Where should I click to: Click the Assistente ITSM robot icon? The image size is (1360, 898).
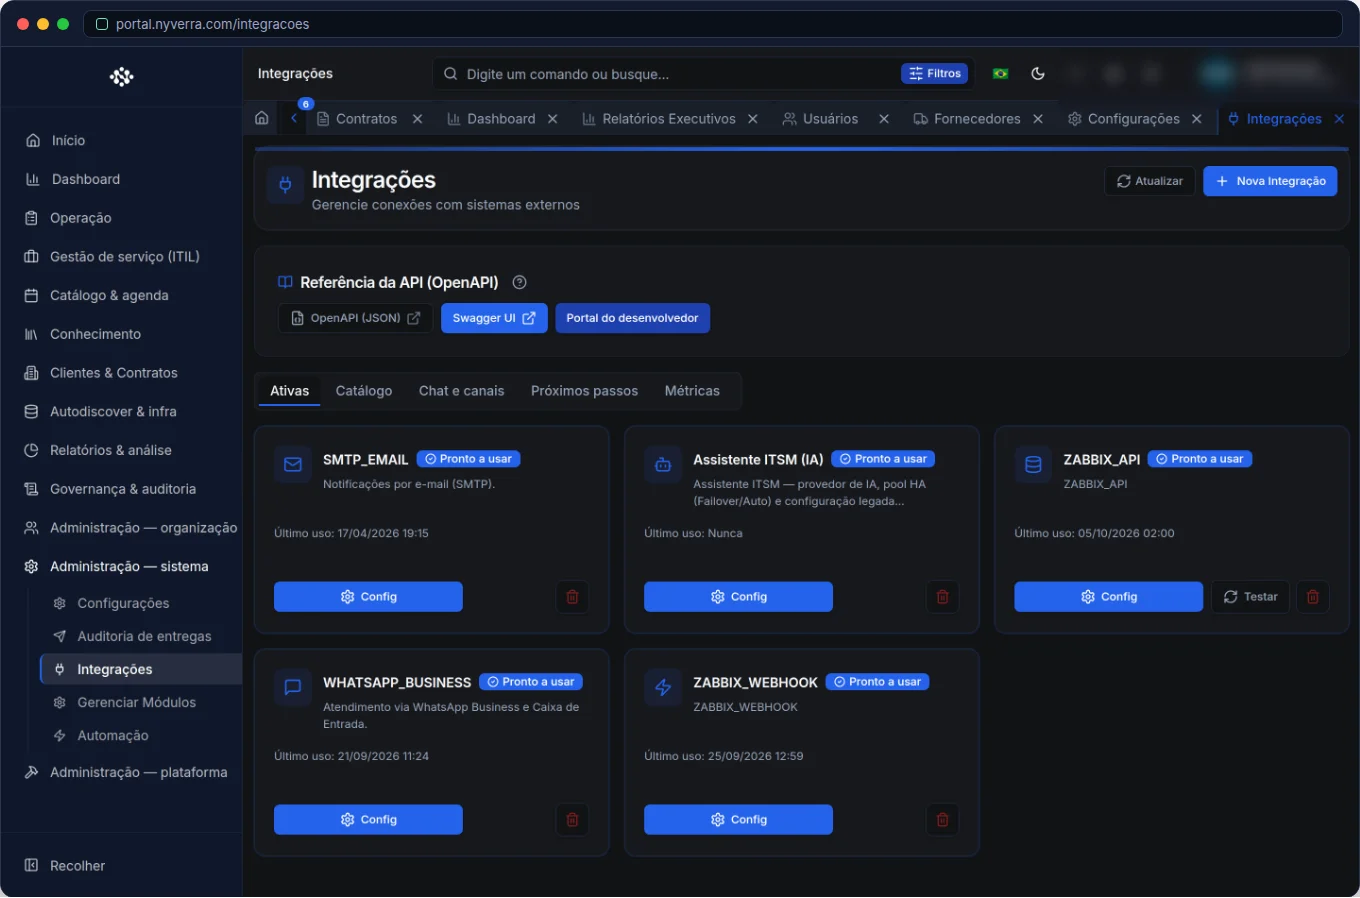(x=663, y=465)
